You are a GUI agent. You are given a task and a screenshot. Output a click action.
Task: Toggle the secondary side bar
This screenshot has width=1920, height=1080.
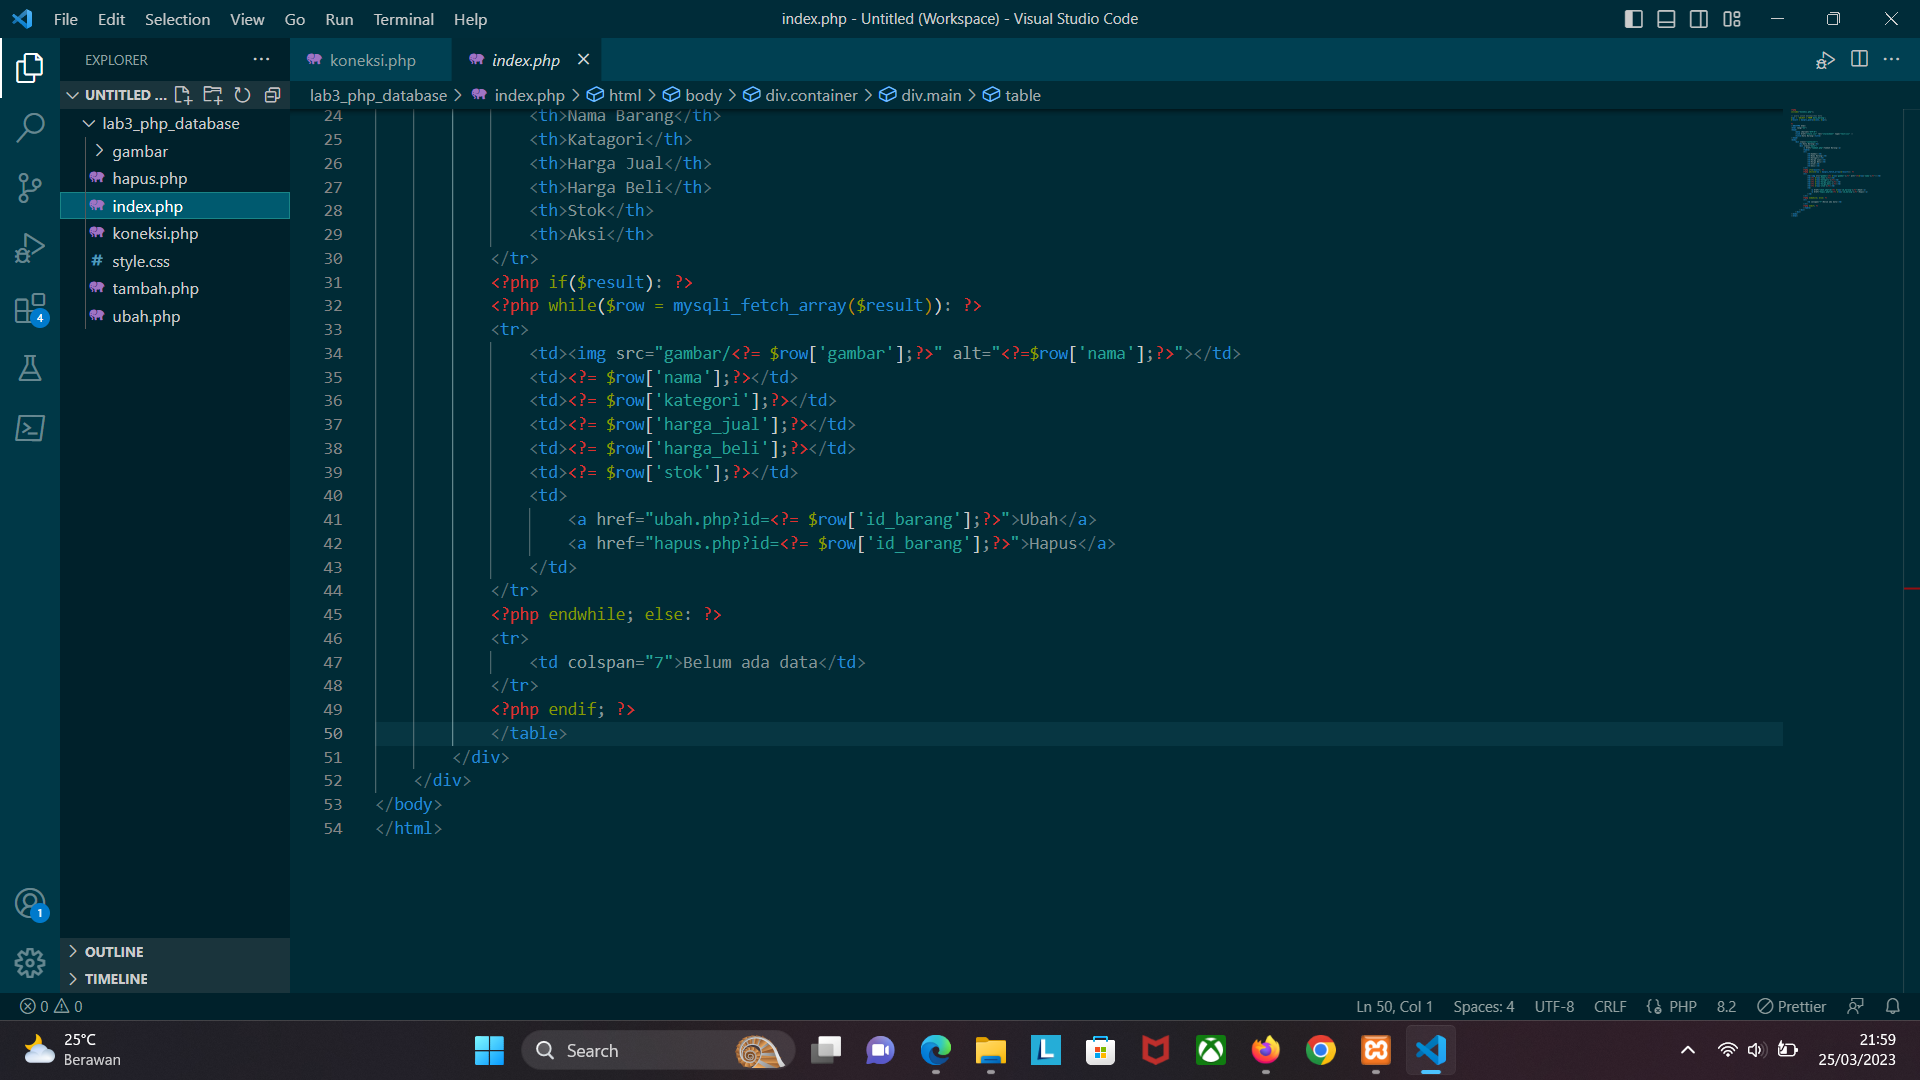pos(1699,18)
